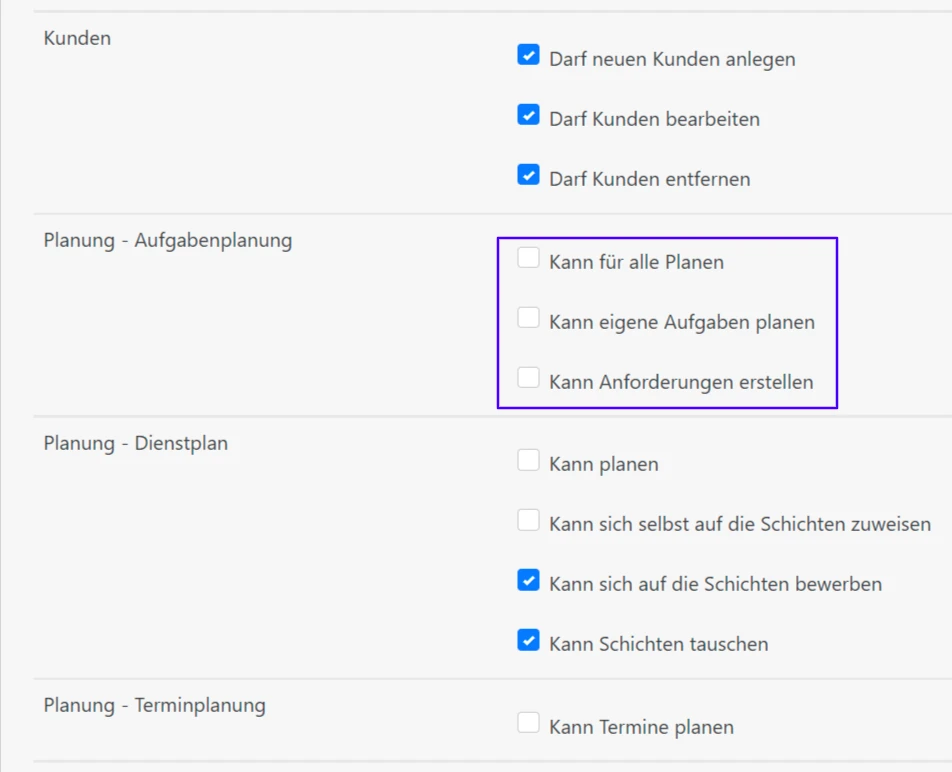The width and height of the screenshot is (952, 772).
Task: Enable "Kann Termine planen"
Action: tap(528, 721)
